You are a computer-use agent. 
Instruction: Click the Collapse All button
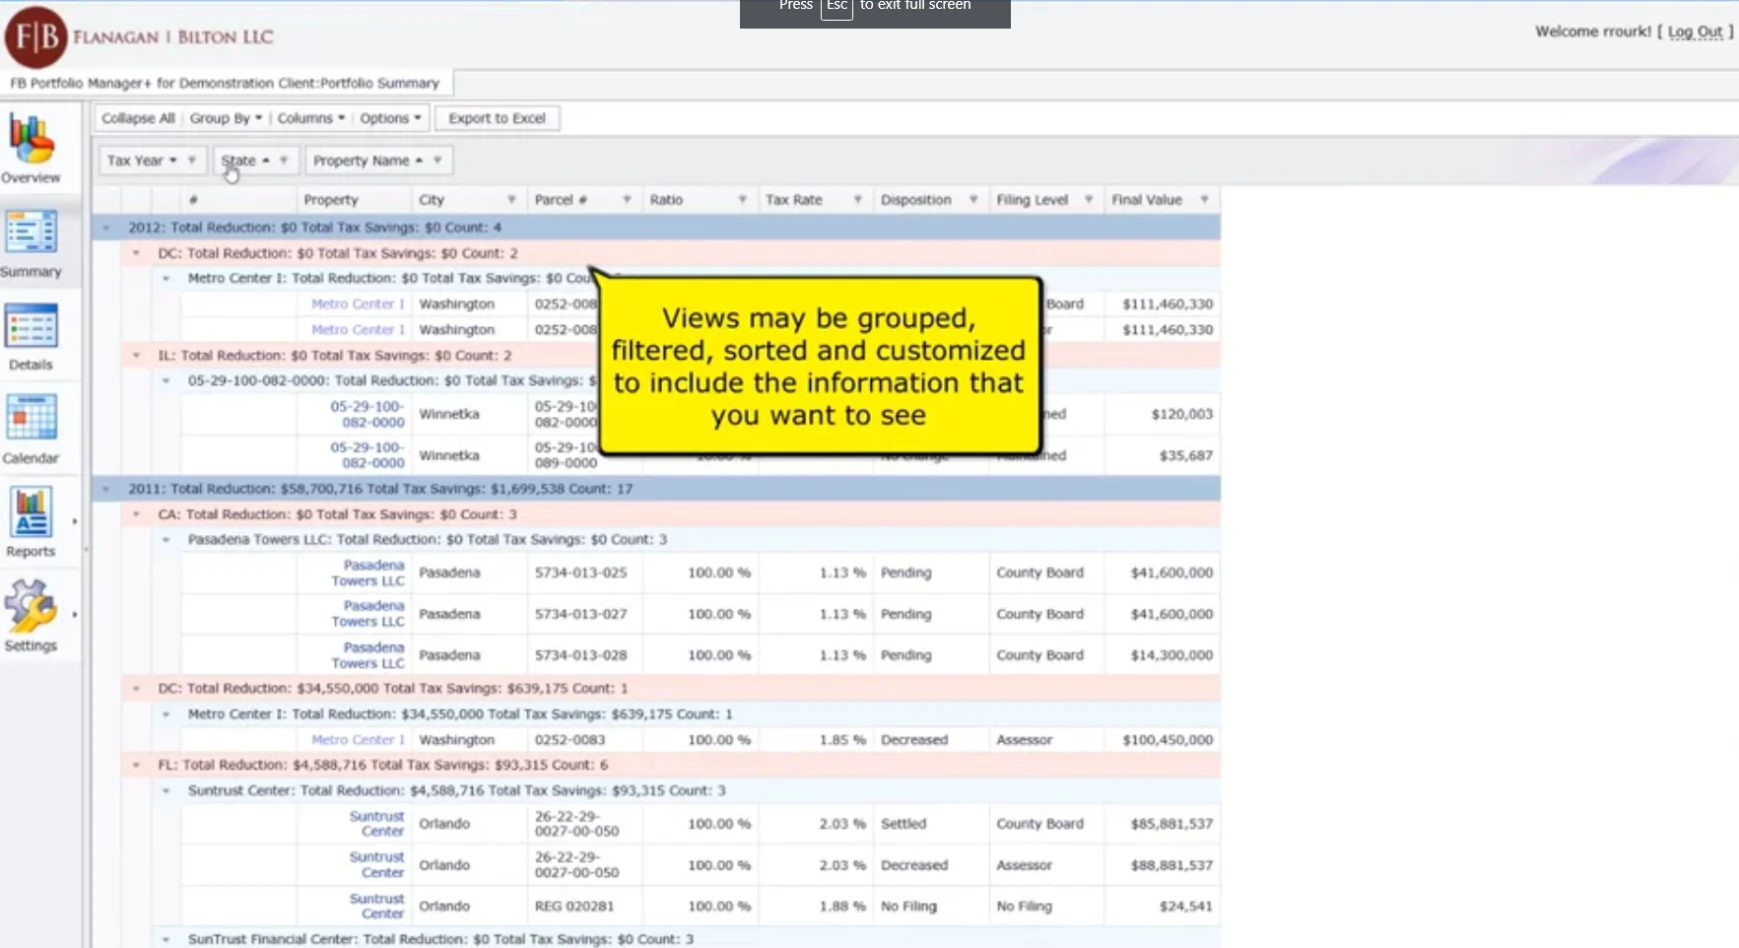click(137, 118)
